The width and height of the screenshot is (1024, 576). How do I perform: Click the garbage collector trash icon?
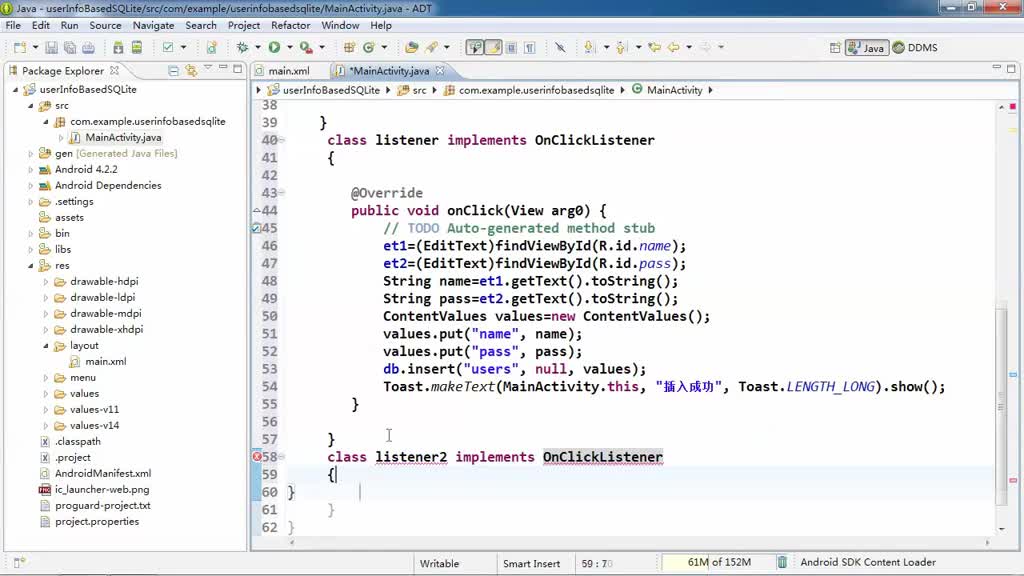pos(782,562)
